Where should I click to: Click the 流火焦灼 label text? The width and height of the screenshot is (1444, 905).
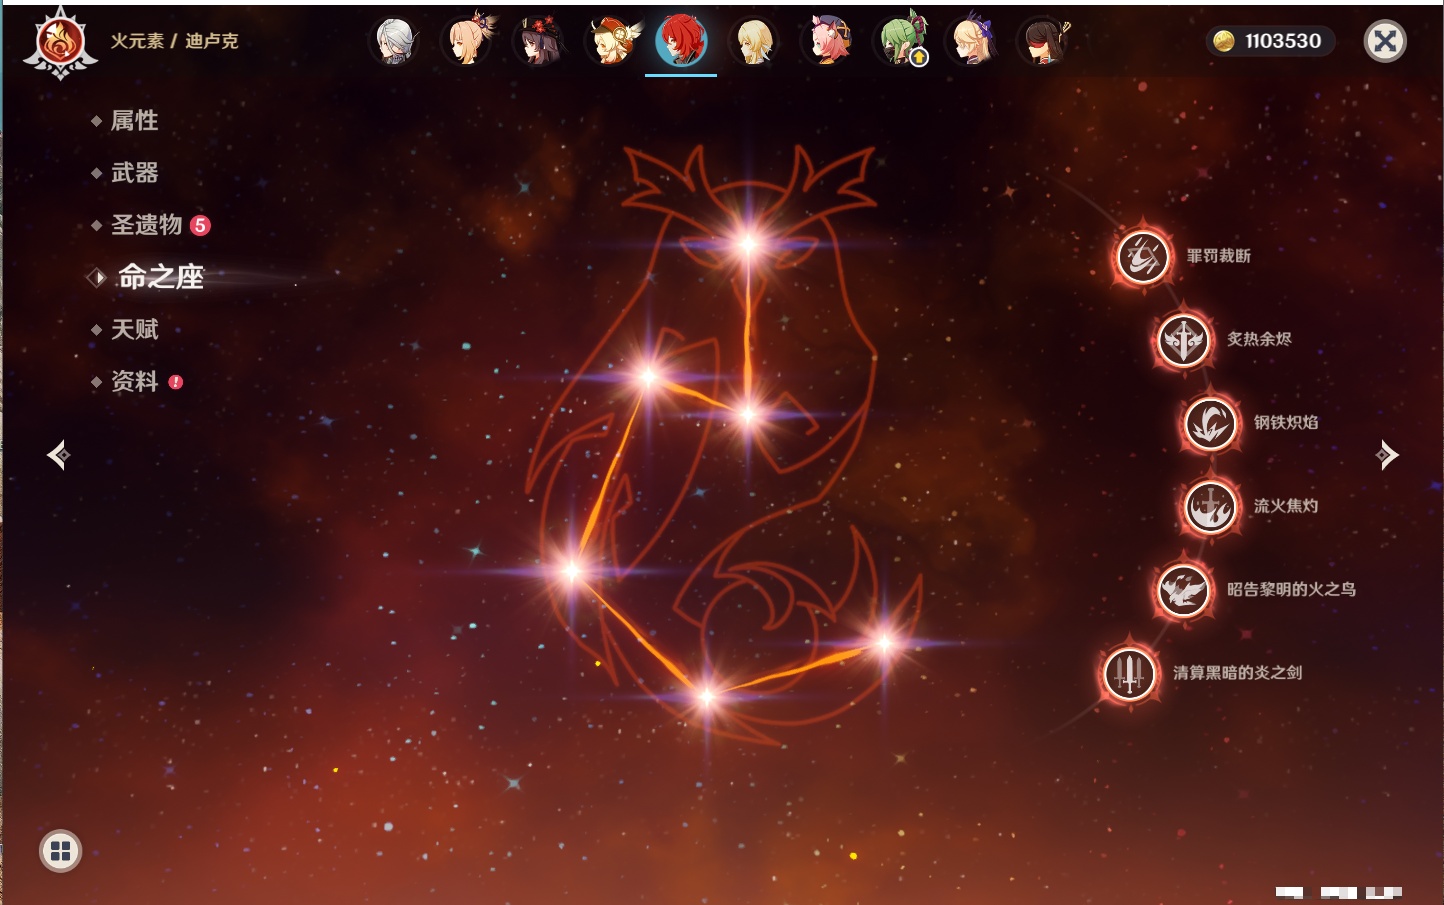(x=1286, y=506)
